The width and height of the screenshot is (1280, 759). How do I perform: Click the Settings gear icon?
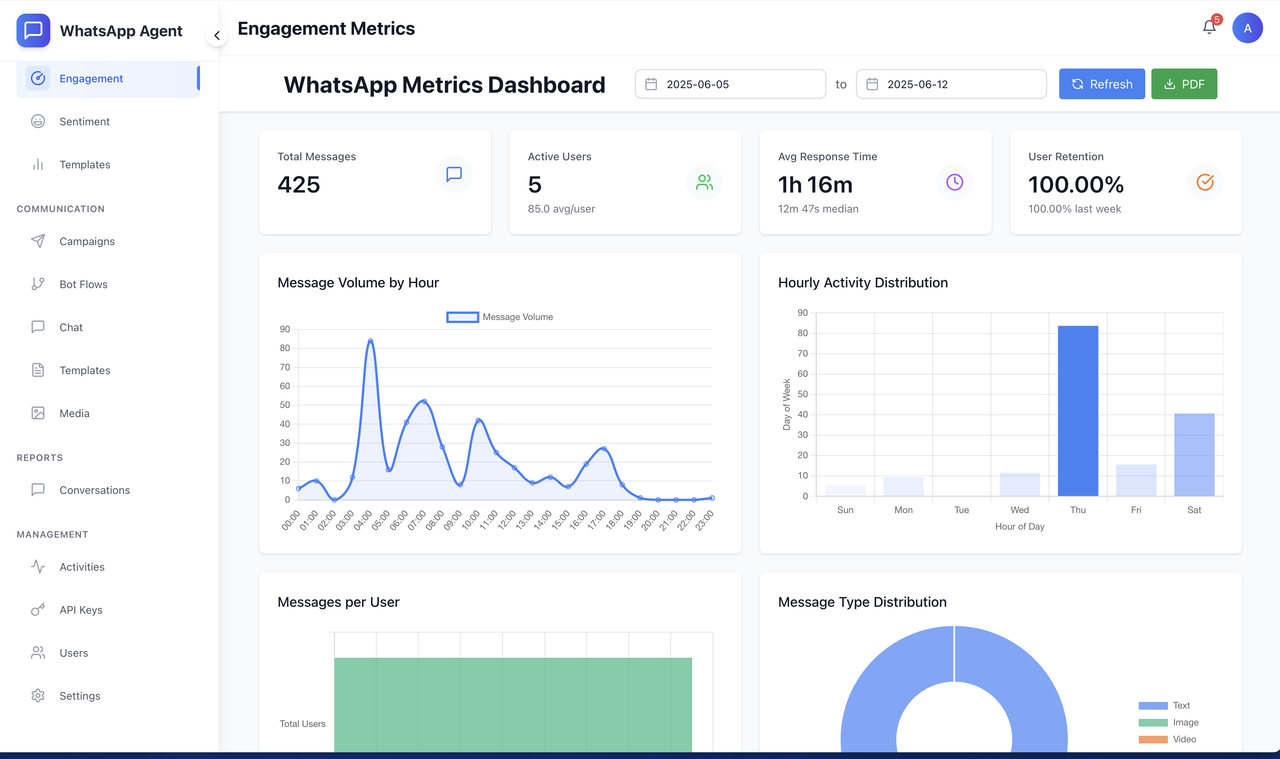[x=38, y=696]
